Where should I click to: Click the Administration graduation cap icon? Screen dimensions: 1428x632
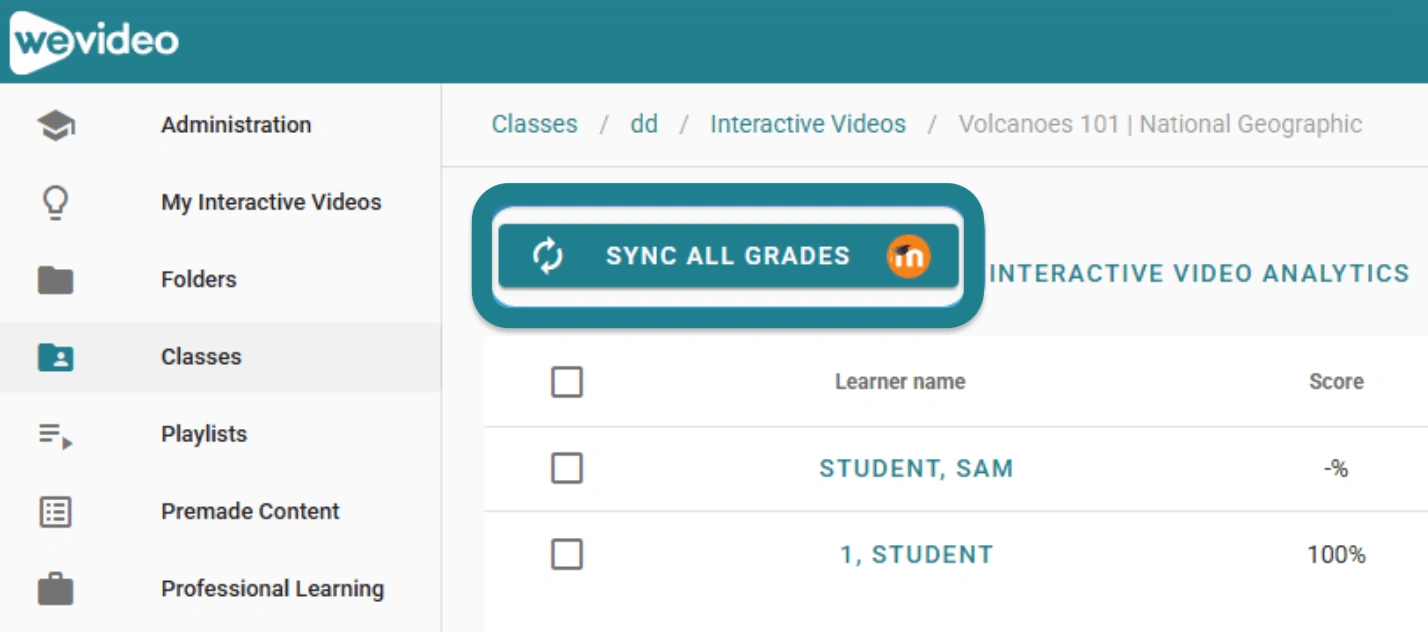click(x=56, y=125)
